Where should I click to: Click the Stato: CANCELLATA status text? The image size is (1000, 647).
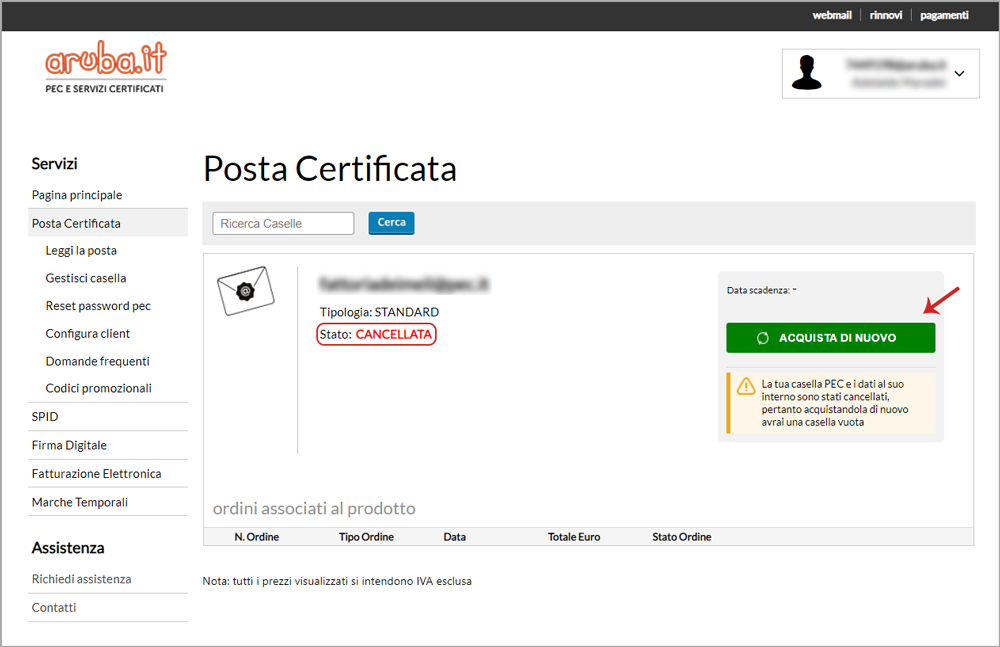click(376, 334)
